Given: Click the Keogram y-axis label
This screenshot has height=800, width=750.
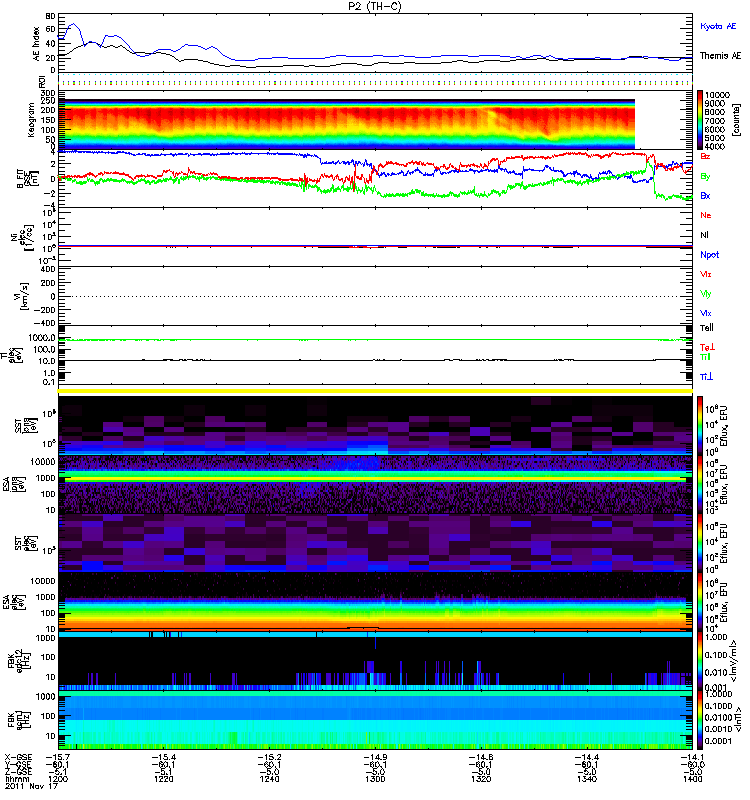Looking at the screenshot, I should tap(39, 120).
